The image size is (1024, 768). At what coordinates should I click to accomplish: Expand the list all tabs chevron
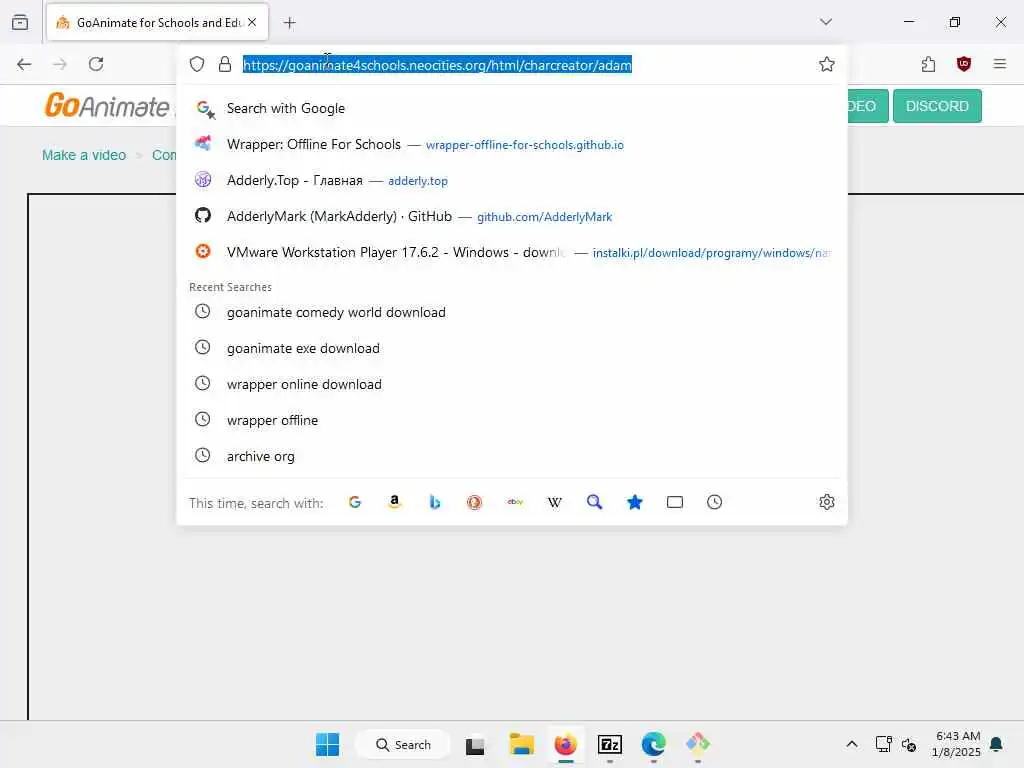click(825, 22)
